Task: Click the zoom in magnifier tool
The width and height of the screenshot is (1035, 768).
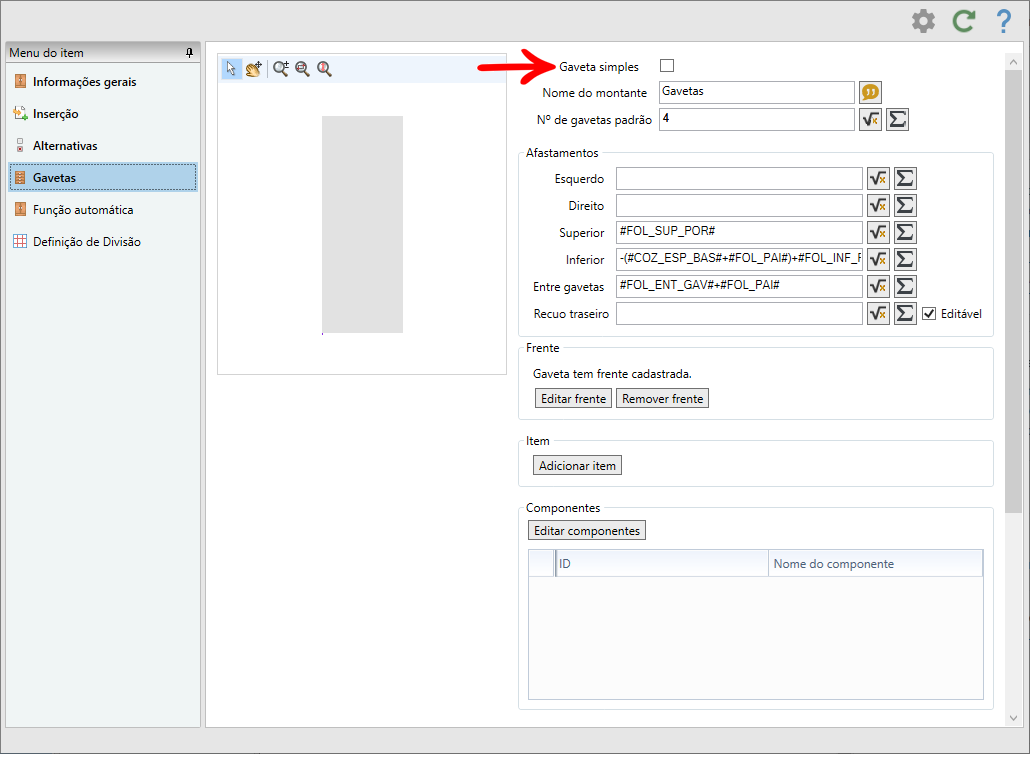Action: tap(281, 69)
